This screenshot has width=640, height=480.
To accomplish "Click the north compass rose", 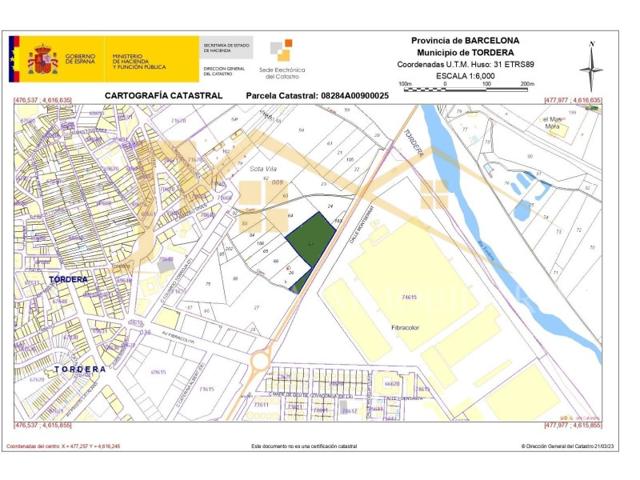I will (x=591, y=67).
